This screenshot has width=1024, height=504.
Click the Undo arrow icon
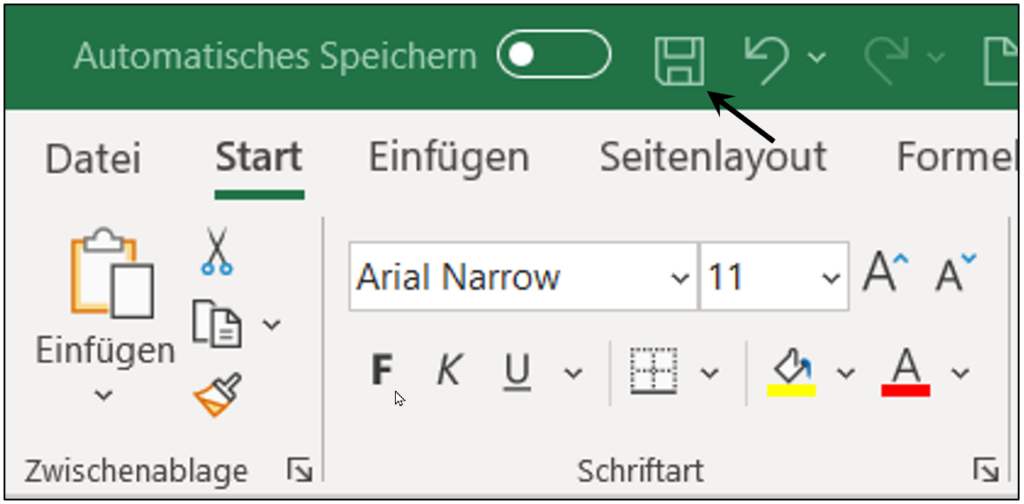(x=766, y=59)
